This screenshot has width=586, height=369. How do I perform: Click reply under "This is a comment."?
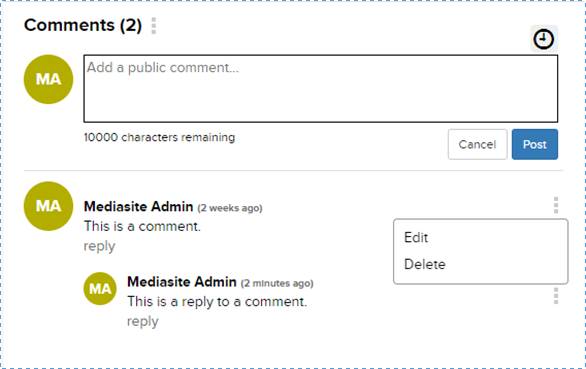99,246
